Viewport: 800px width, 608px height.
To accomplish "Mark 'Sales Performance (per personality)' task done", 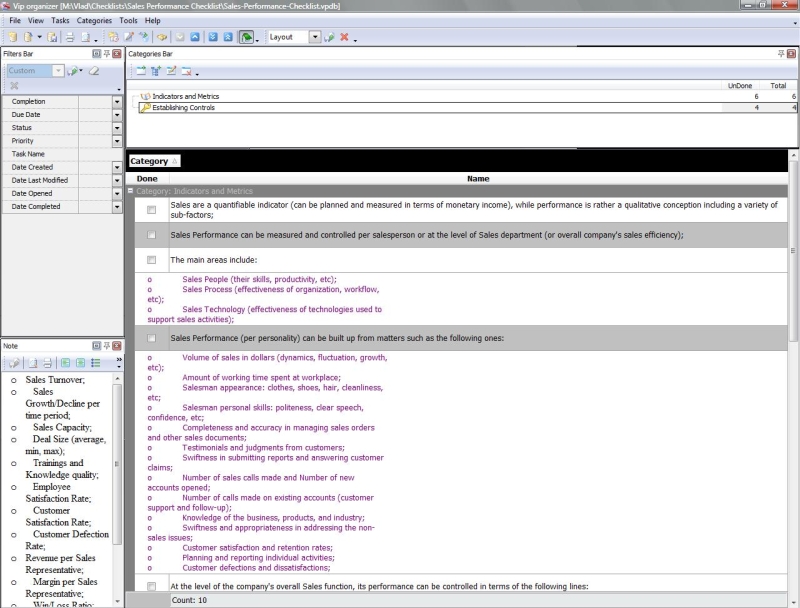I will pyautogui.click(x=151, y=338).
